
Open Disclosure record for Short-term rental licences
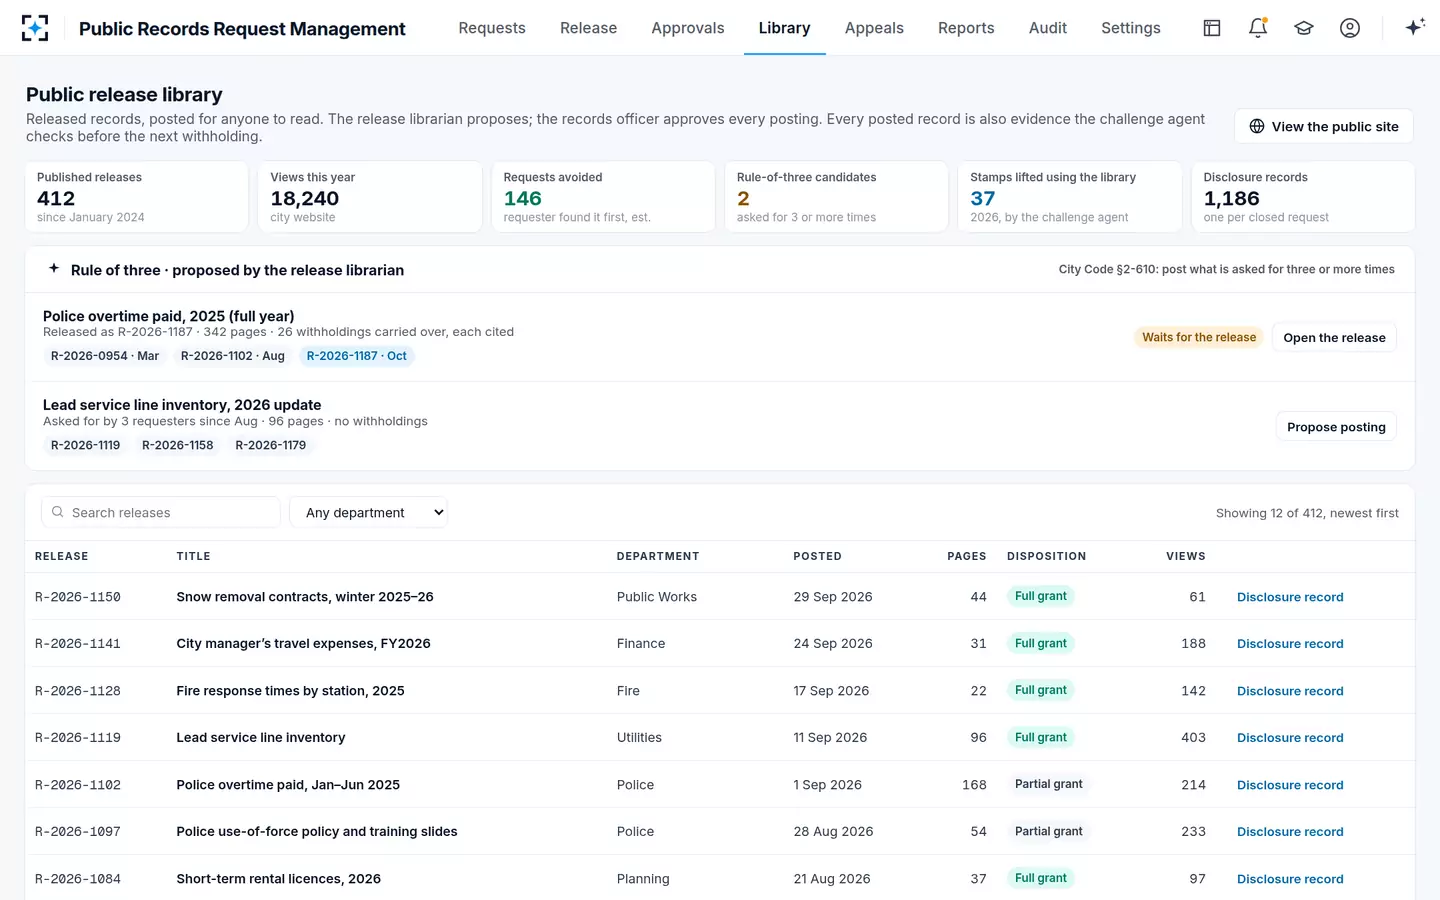(x=1290, y=879)
